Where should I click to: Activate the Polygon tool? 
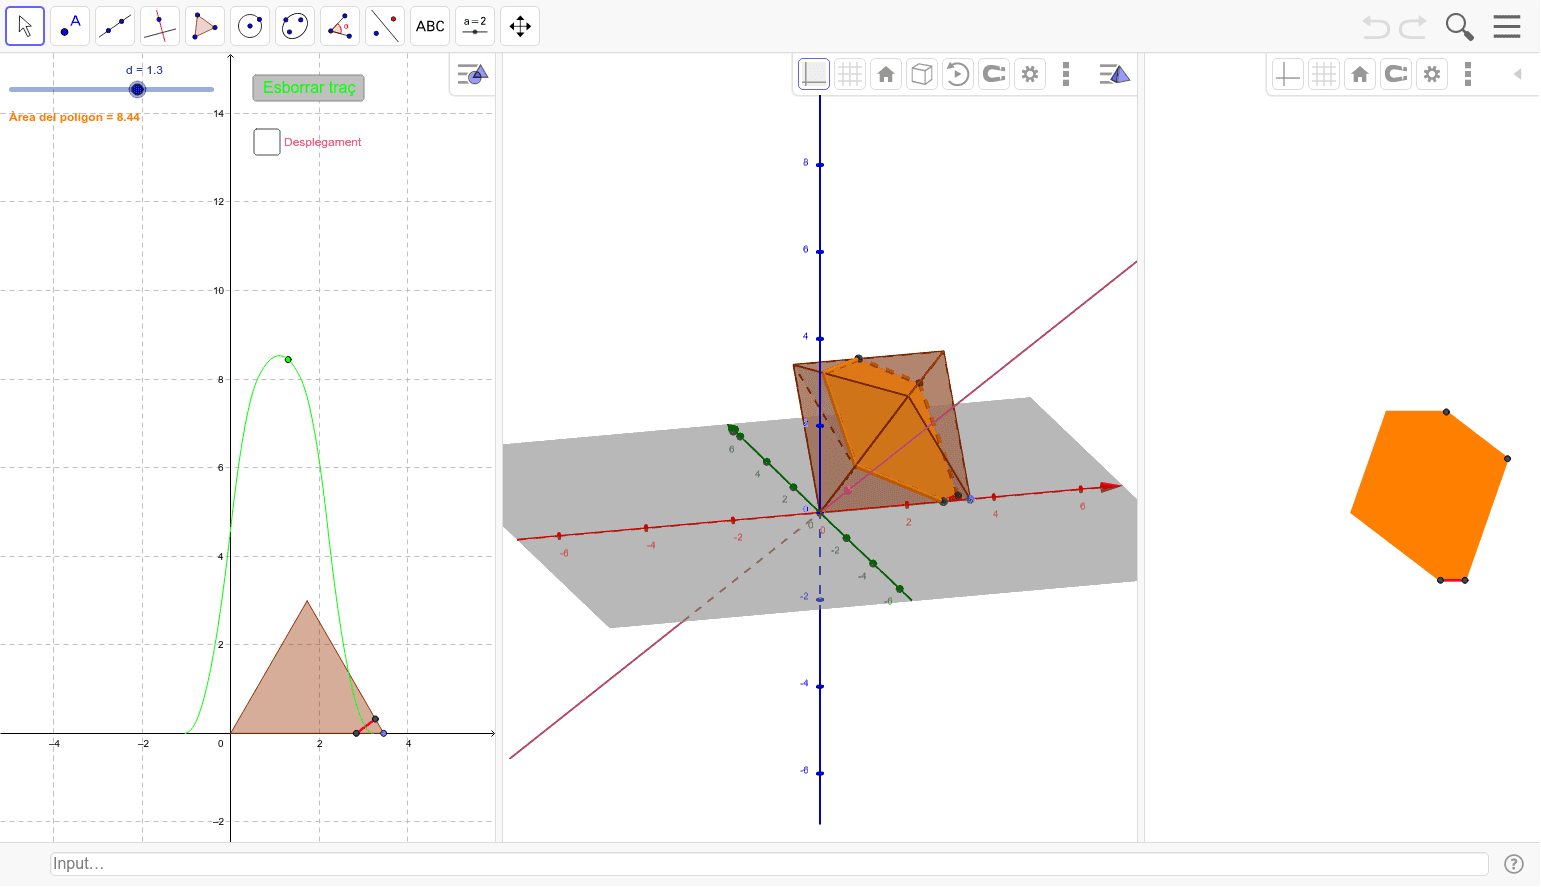tap(205, 26)
